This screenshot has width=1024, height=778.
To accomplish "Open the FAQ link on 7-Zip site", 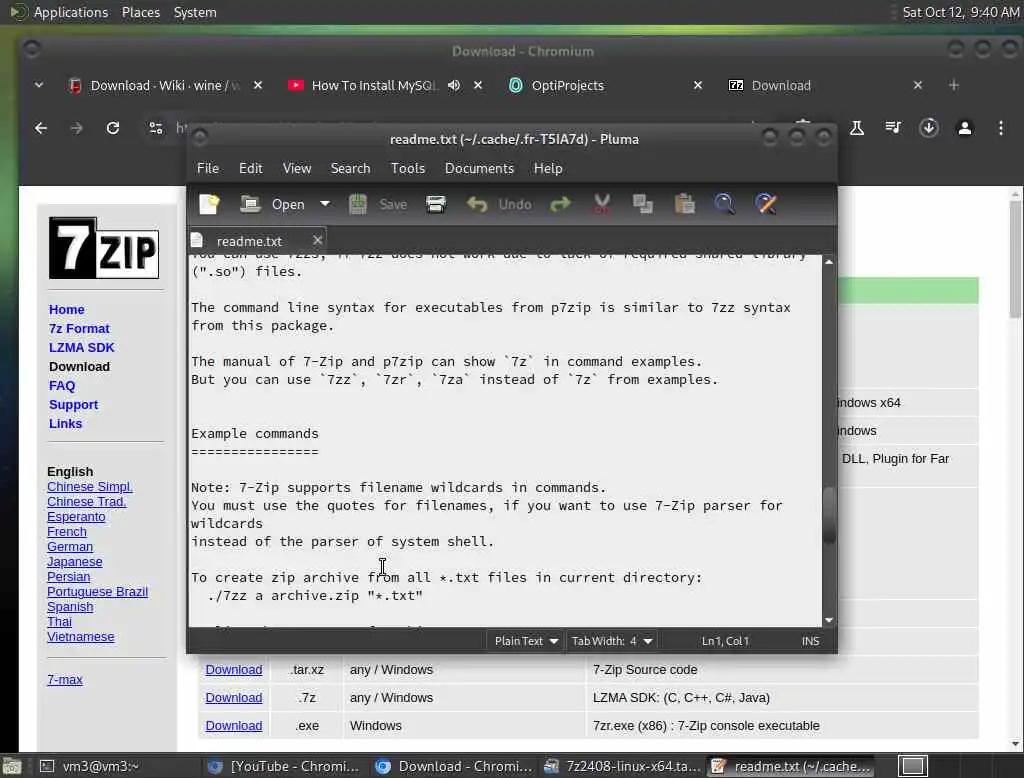I will (x=62, y=385).
